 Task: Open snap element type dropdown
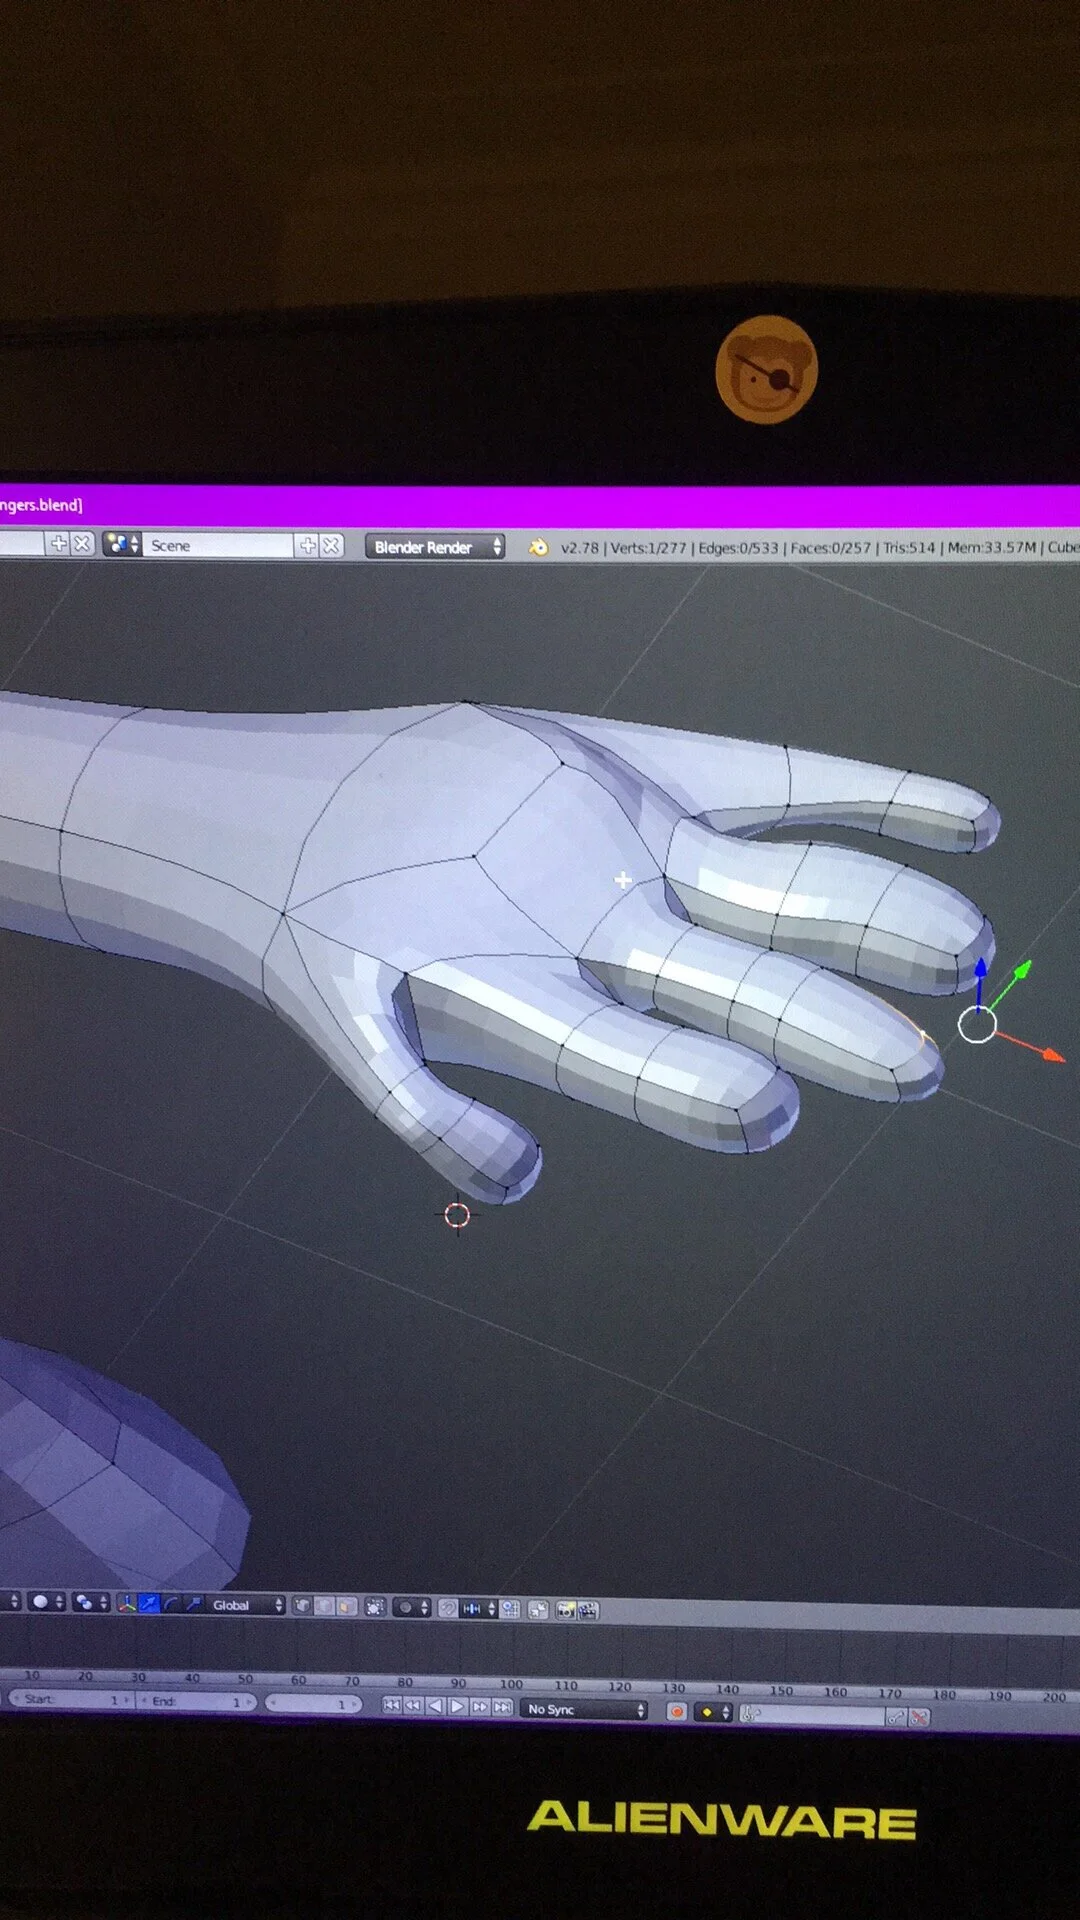(x=479, y=1608)
